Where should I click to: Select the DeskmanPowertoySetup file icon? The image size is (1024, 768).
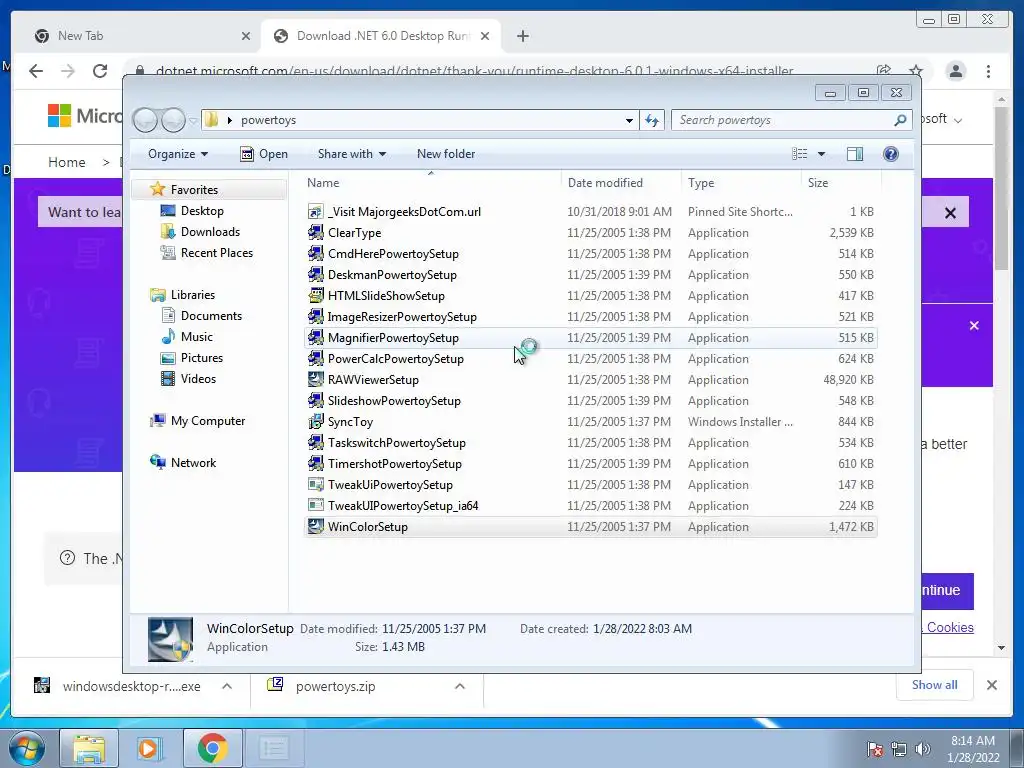[315, 274]
